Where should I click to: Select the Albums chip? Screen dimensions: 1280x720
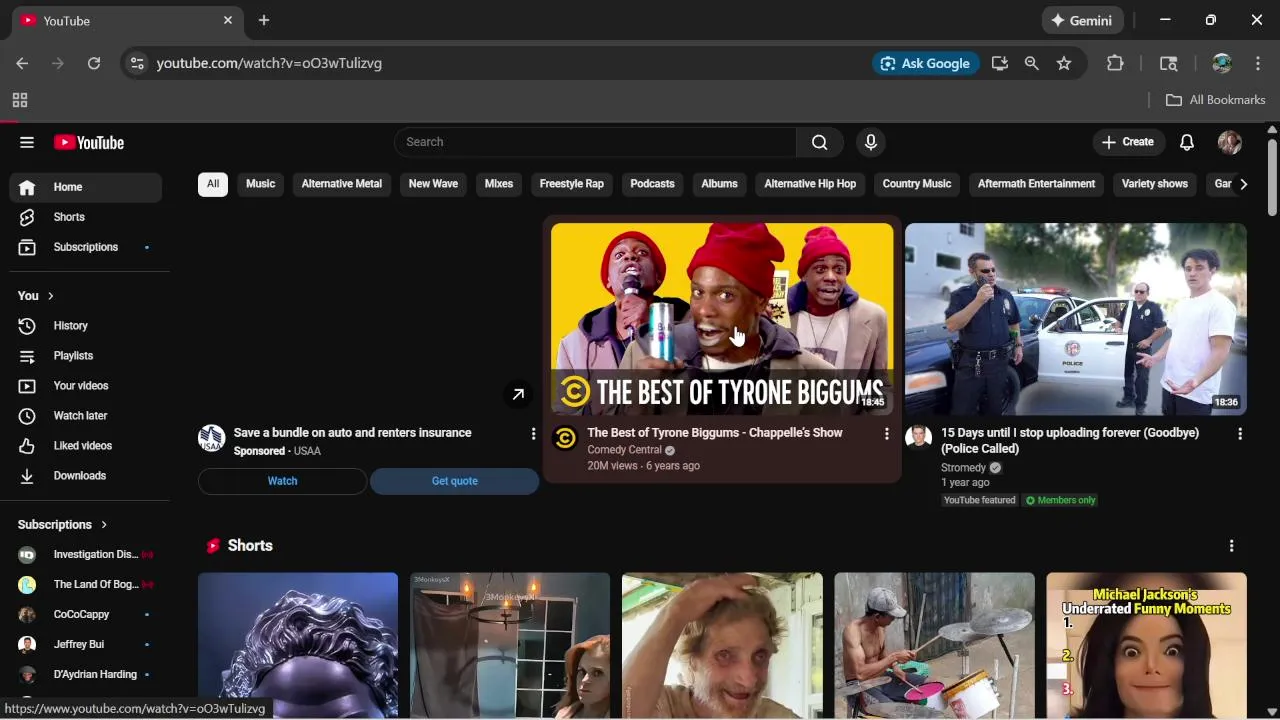pos(719,184)
